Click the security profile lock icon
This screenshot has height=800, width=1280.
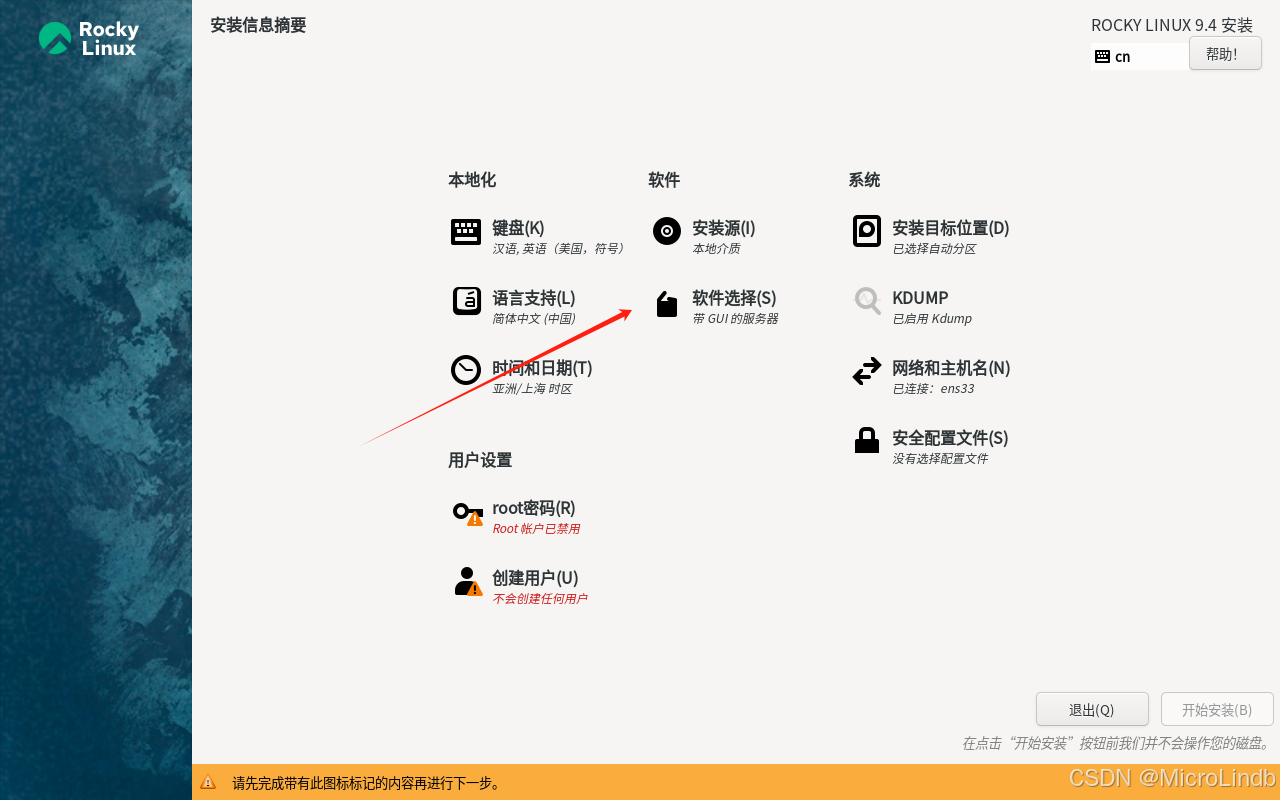click(x=867, y=440)
